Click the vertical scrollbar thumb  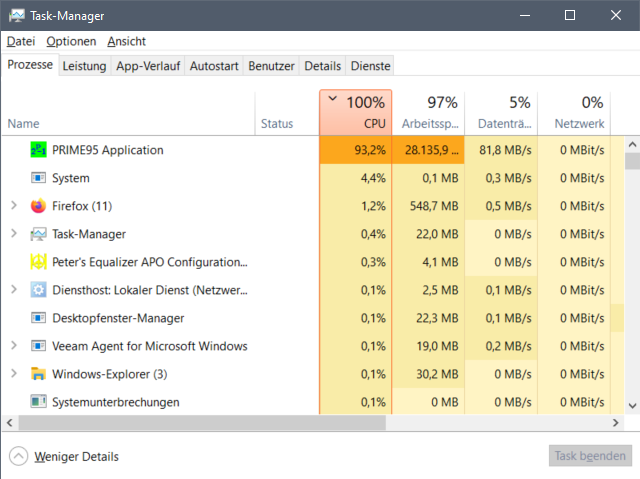[632, 161]
